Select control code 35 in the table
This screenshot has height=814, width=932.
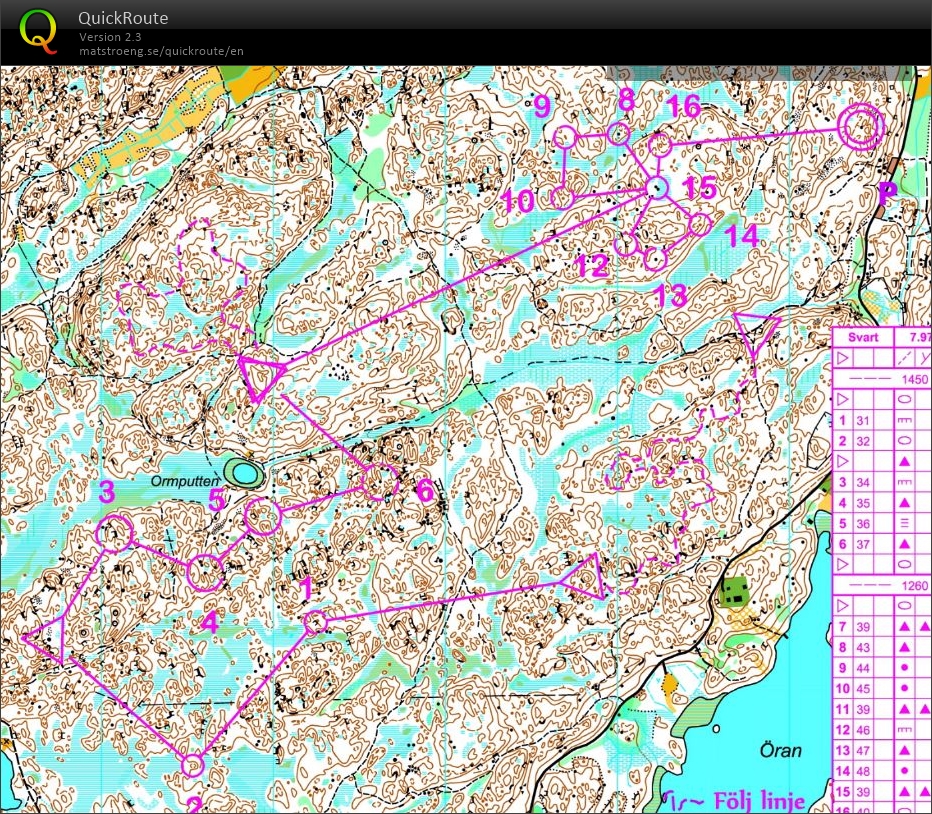coord(862,503)
